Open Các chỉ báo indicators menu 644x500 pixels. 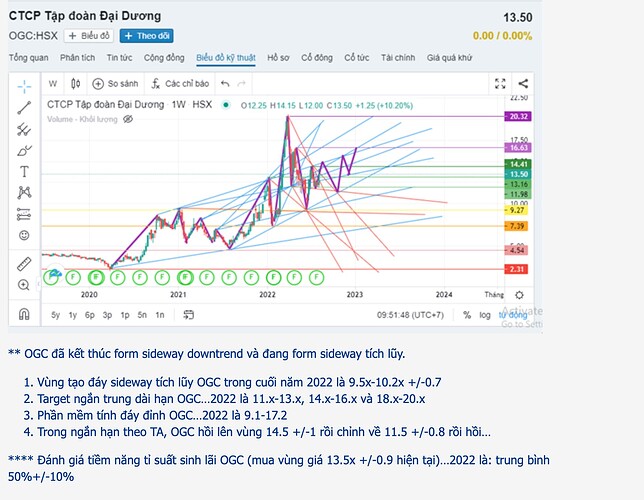(180, 84)
